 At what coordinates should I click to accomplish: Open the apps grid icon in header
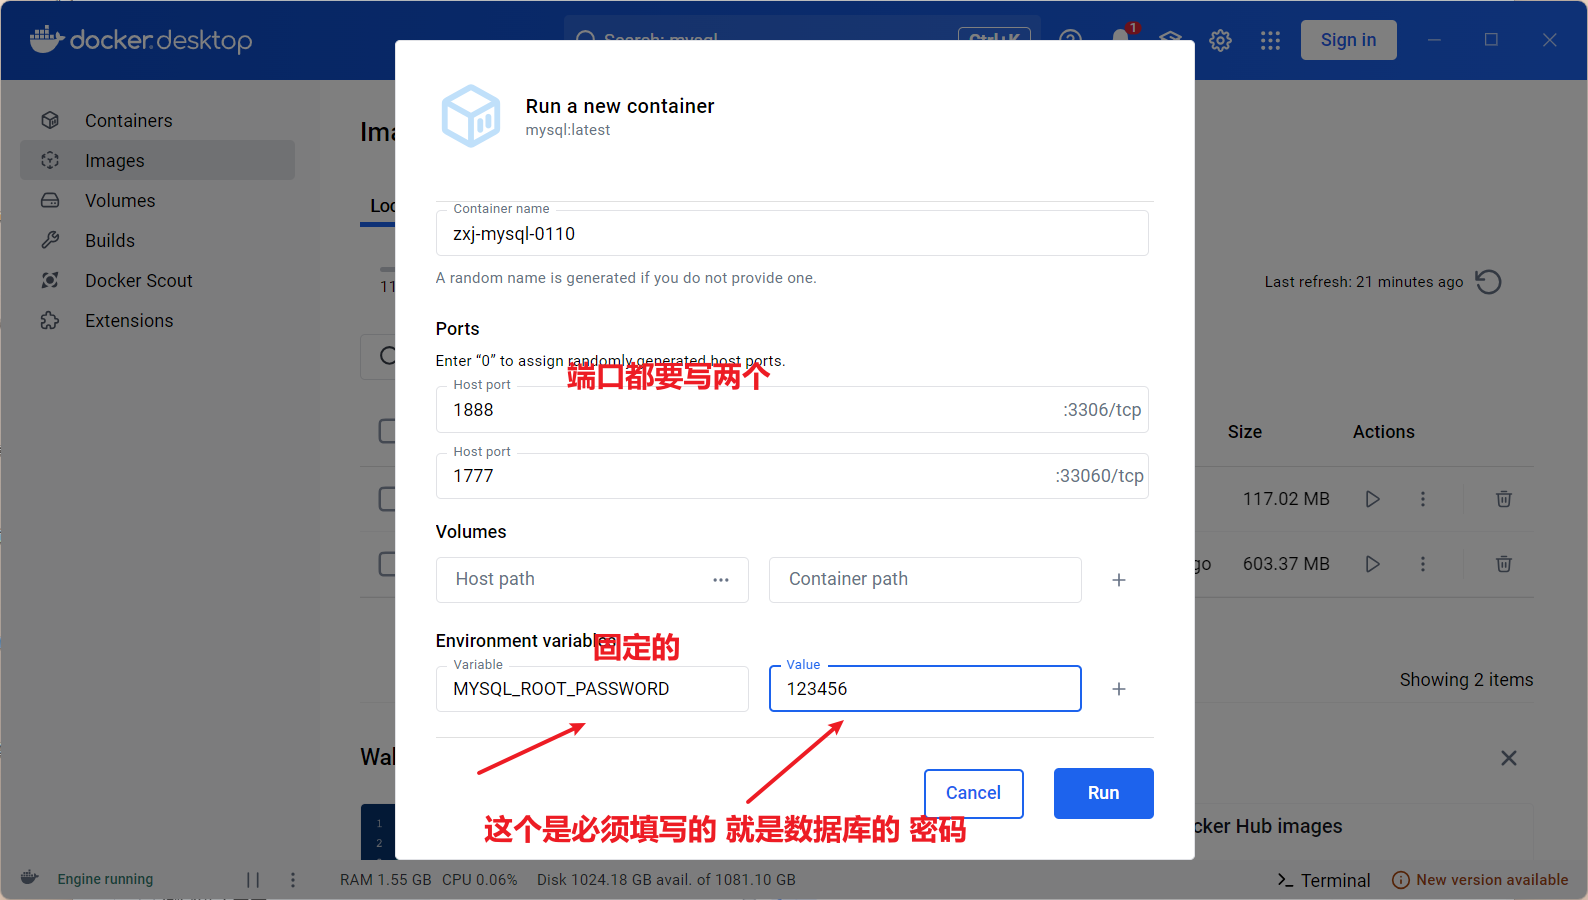(x=1270, y=40)
